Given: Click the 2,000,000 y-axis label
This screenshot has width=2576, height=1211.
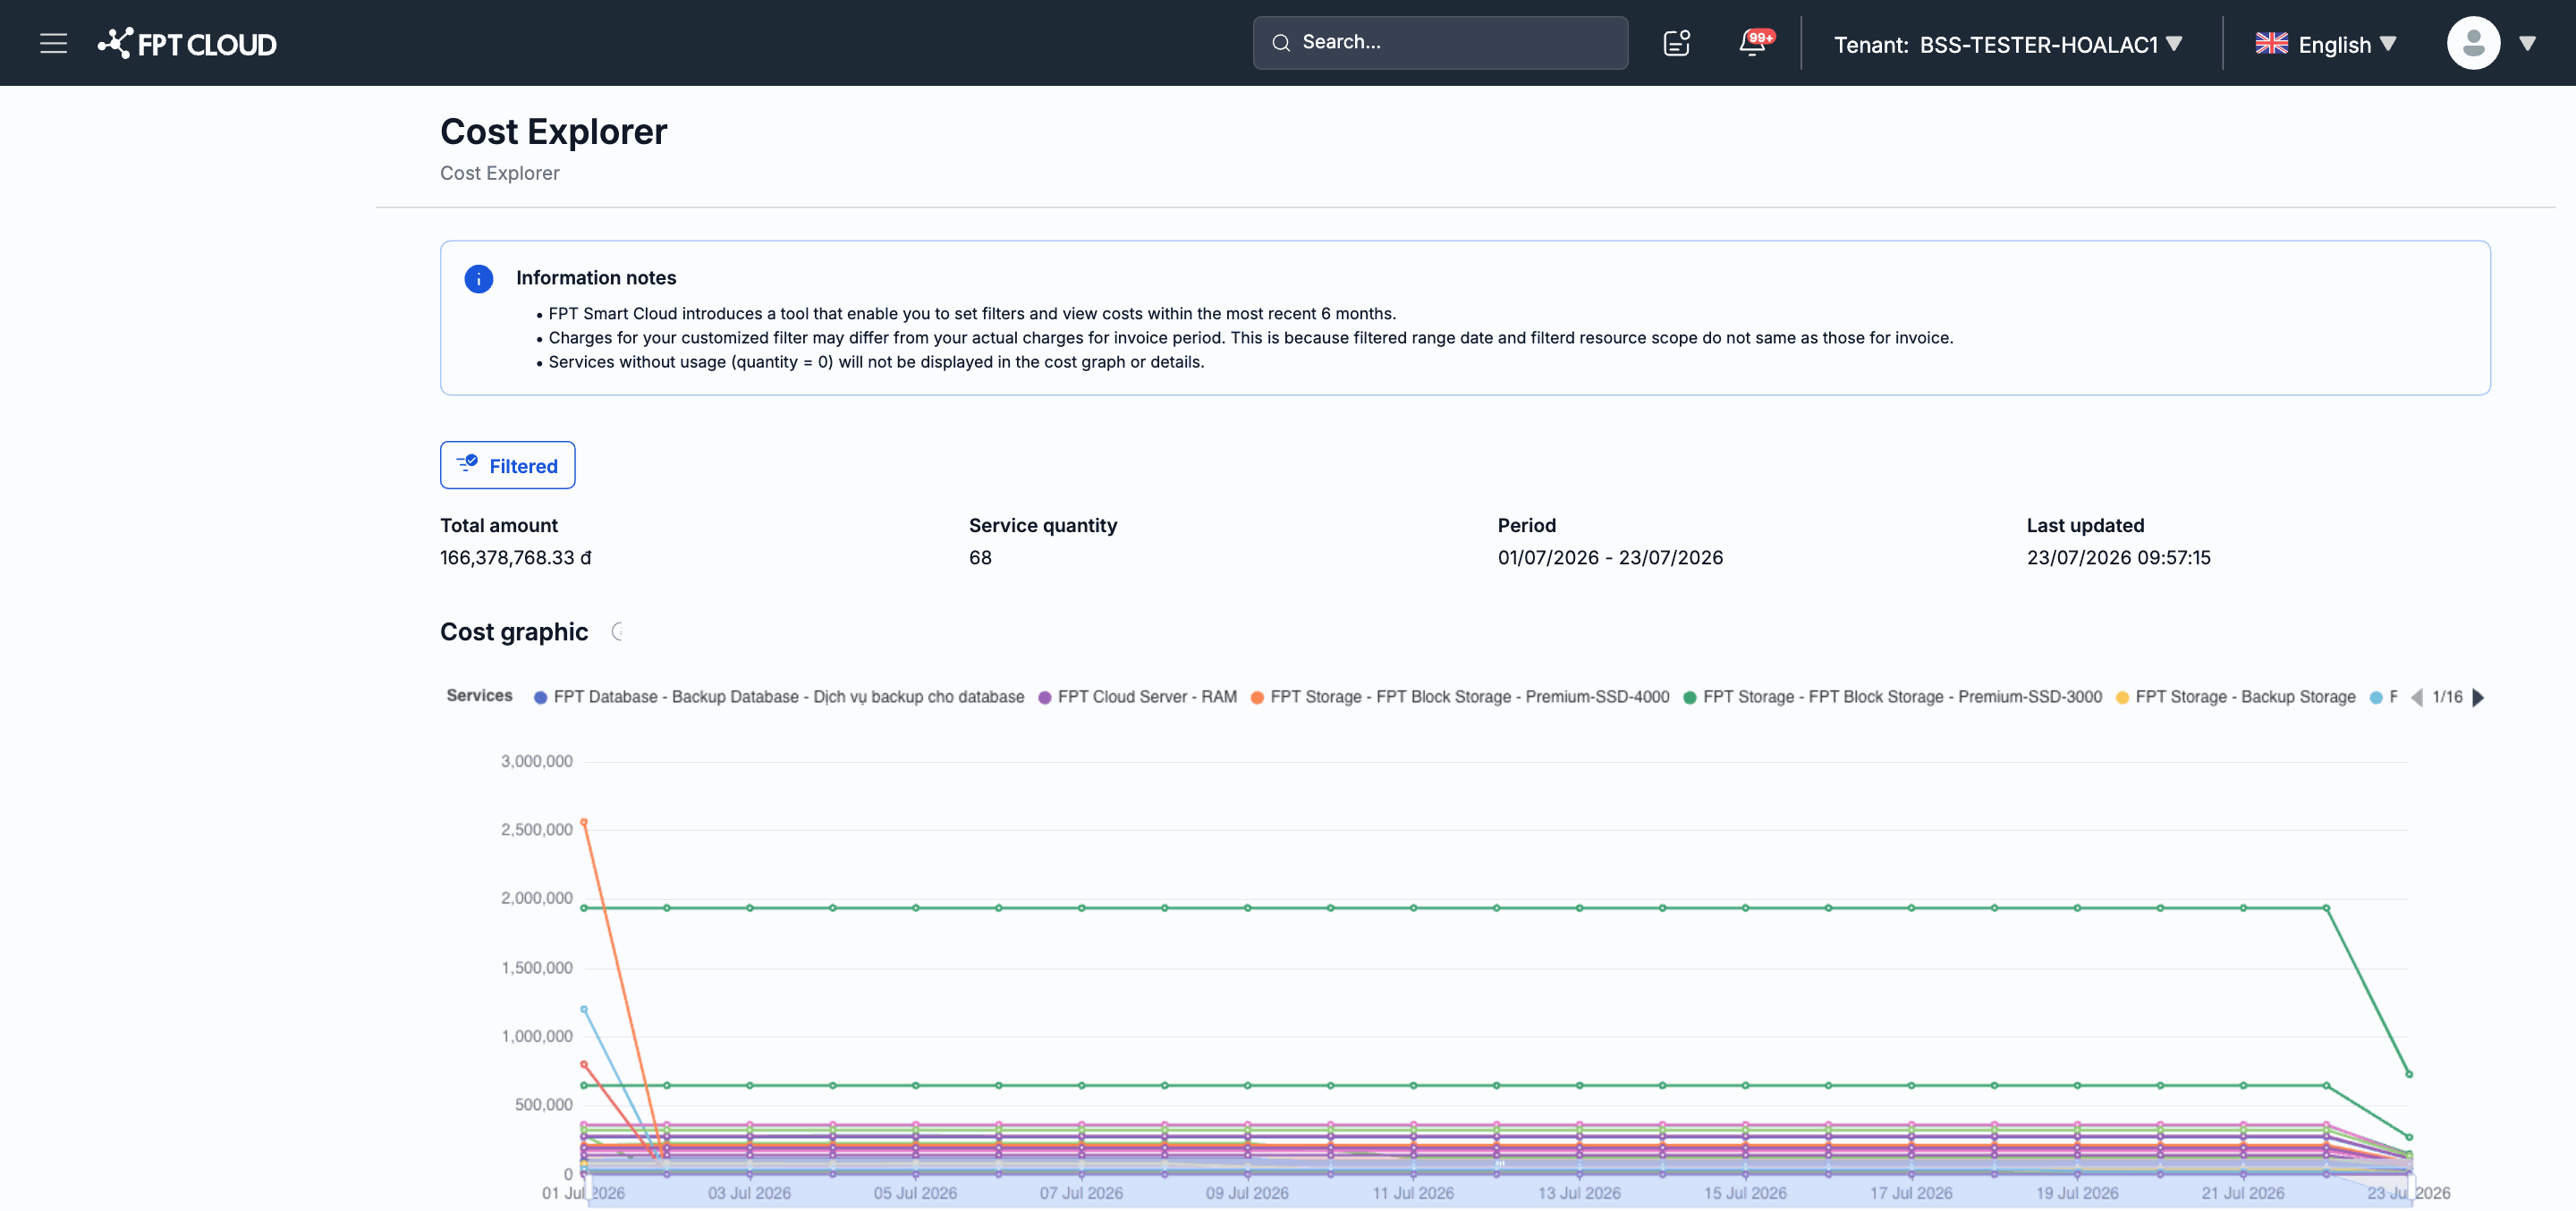Looking at the screenshot, I should tap(536, 898).
